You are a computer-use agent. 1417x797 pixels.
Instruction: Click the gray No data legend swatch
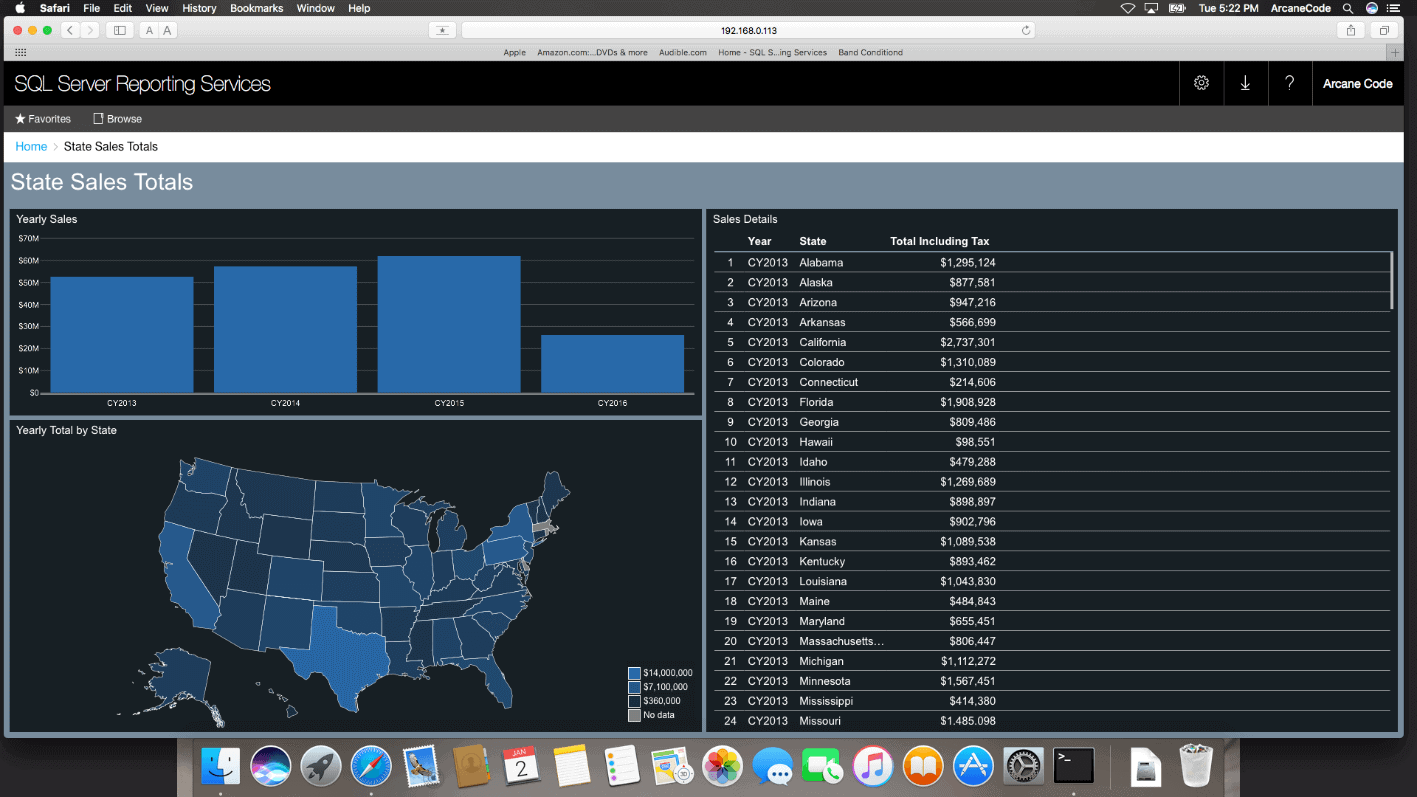pyautogui.click(x=634, y=715)
